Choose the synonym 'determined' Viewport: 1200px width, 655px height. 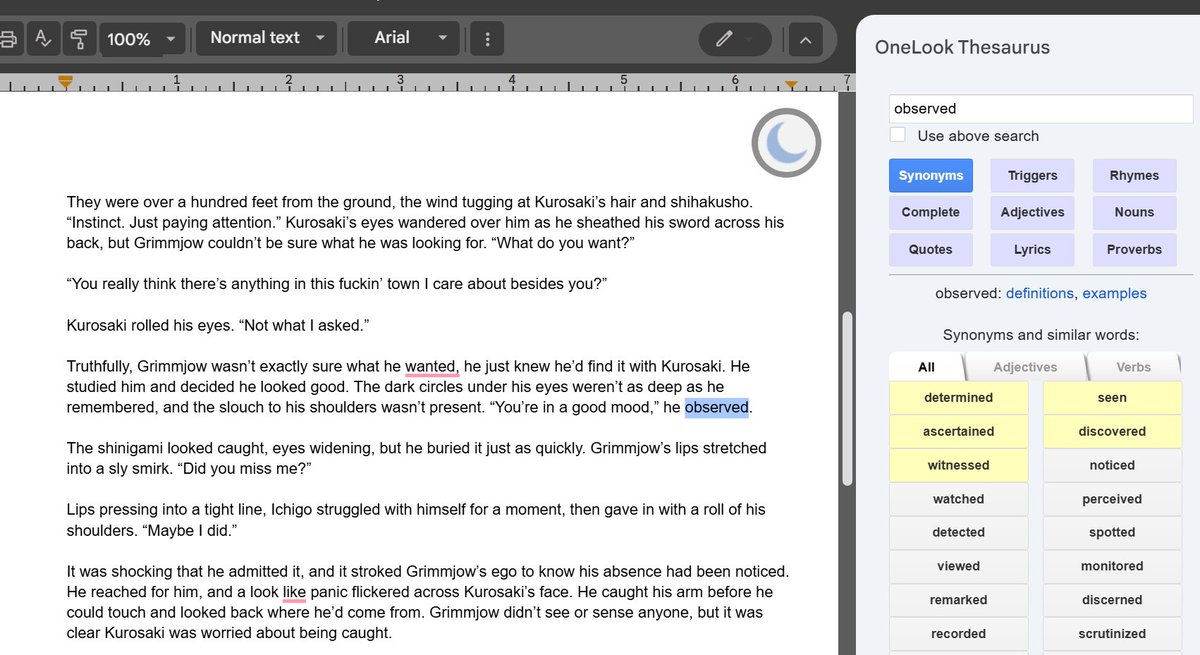coord(958,398)
